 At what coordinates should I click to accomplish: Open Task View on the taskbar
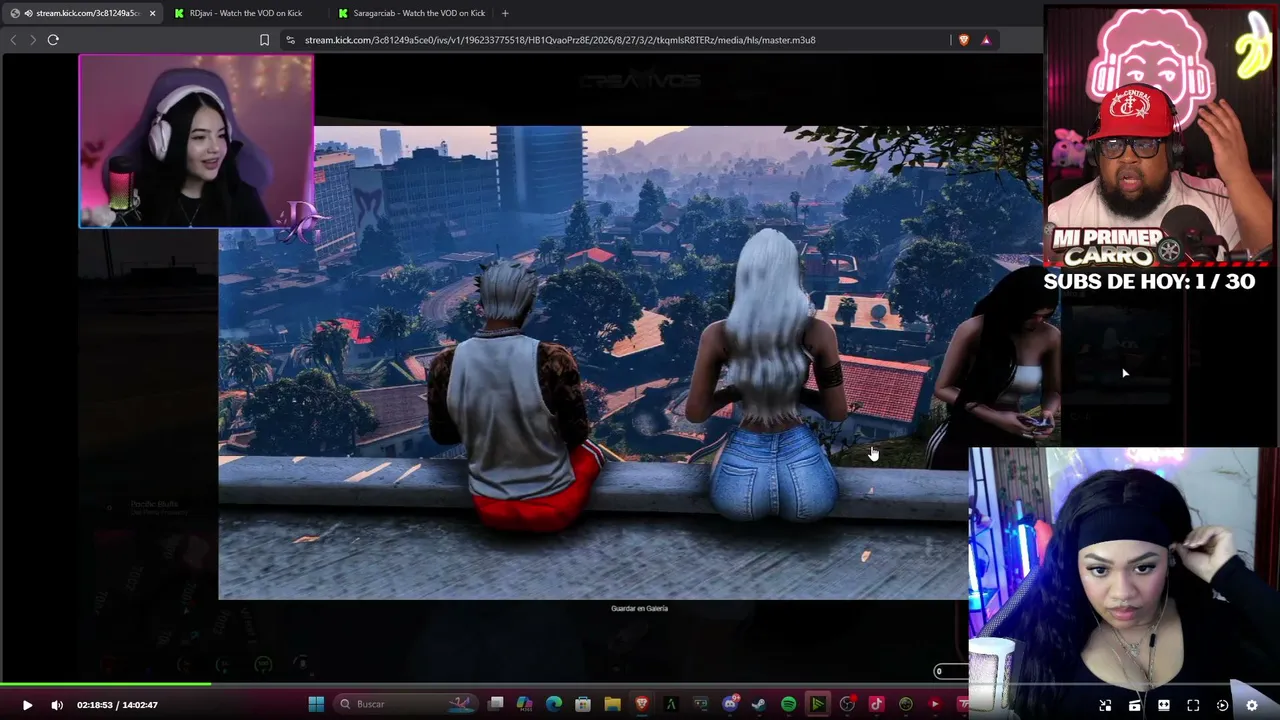(x=496, y=704)
